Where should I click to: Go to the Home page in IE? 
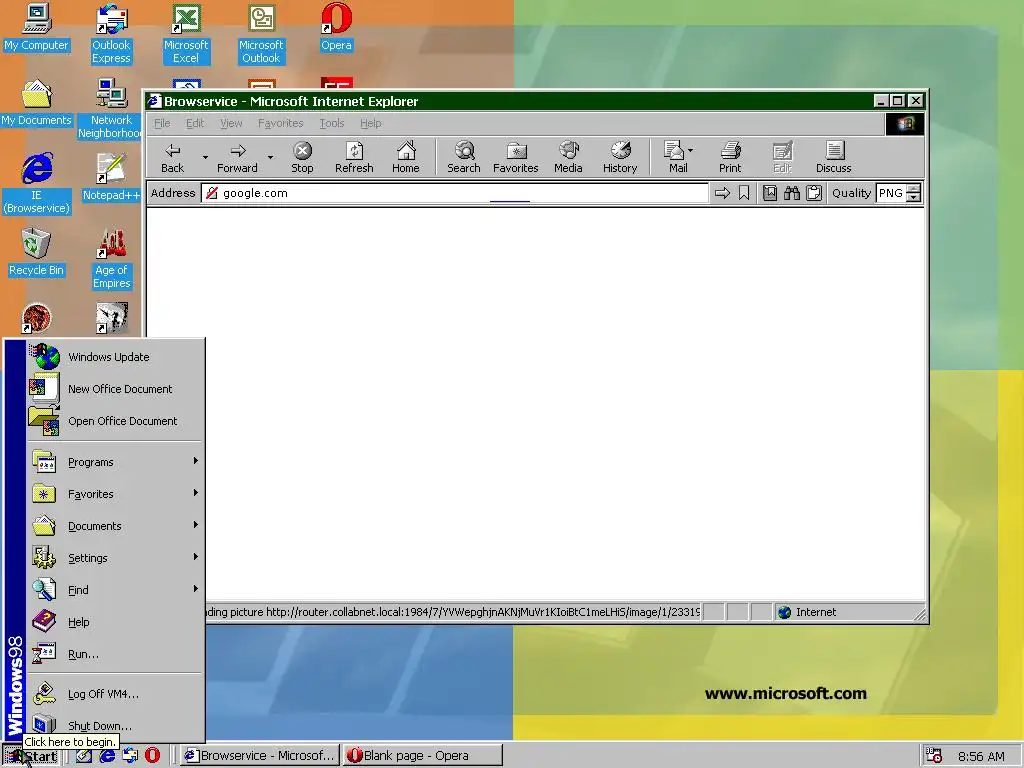406,157
